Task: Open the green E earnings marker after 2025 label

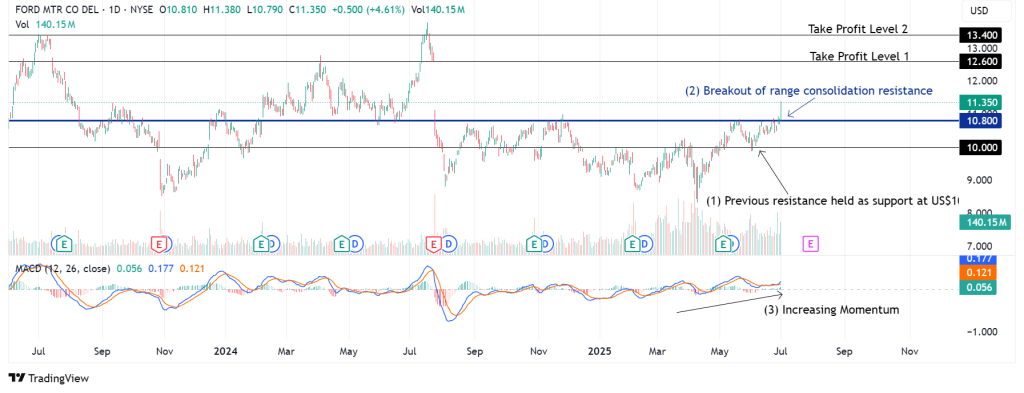Action: (x=632, y=244)
